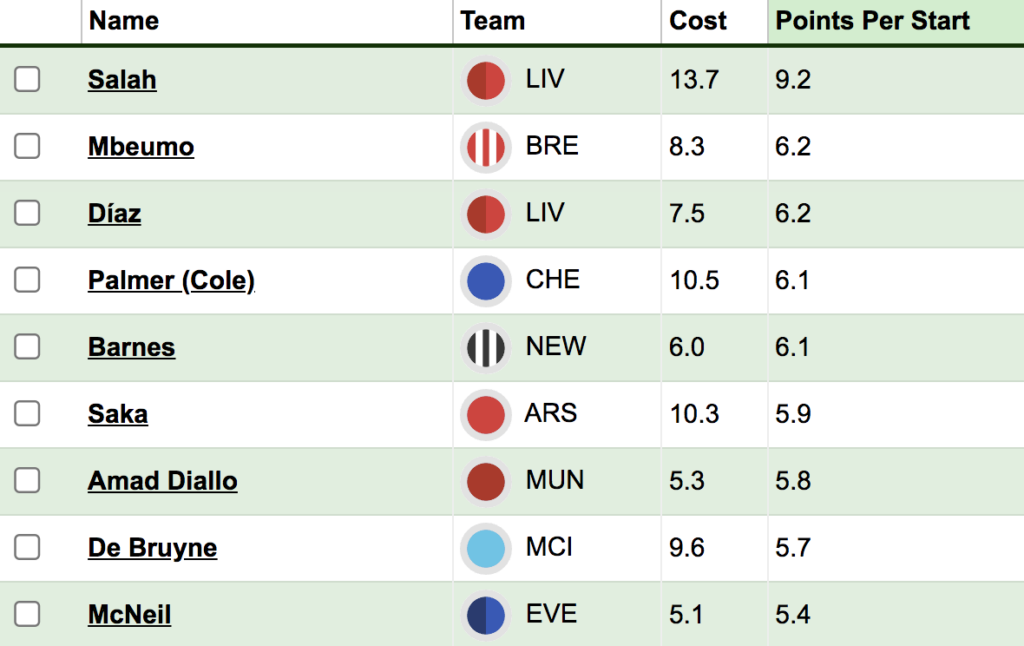Check the box for De Bruyne
1024x646 pixels.
[27, 548]
